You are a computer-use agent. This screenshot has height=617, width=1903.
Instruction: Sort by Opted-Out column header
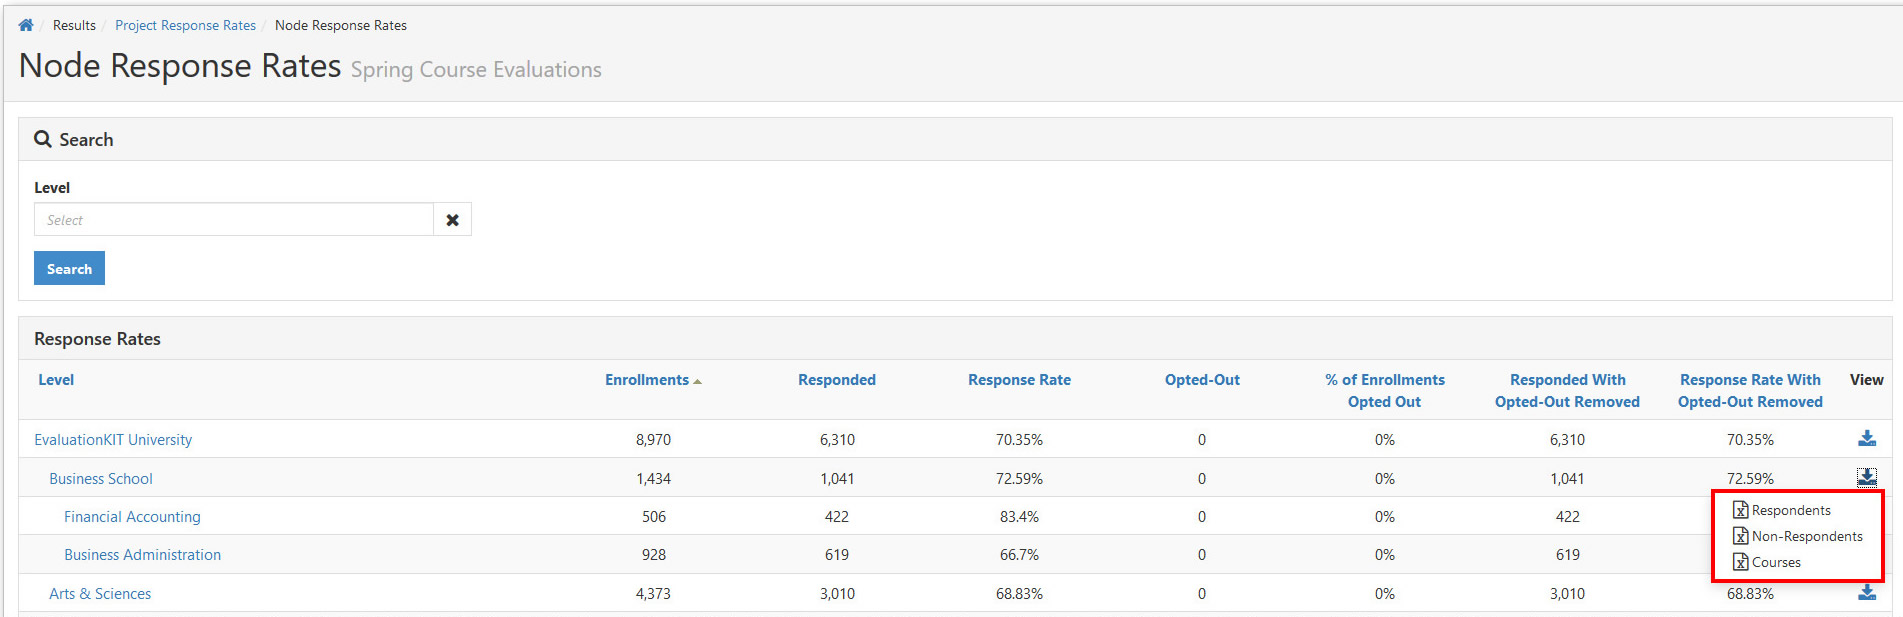coord(1202,380)
